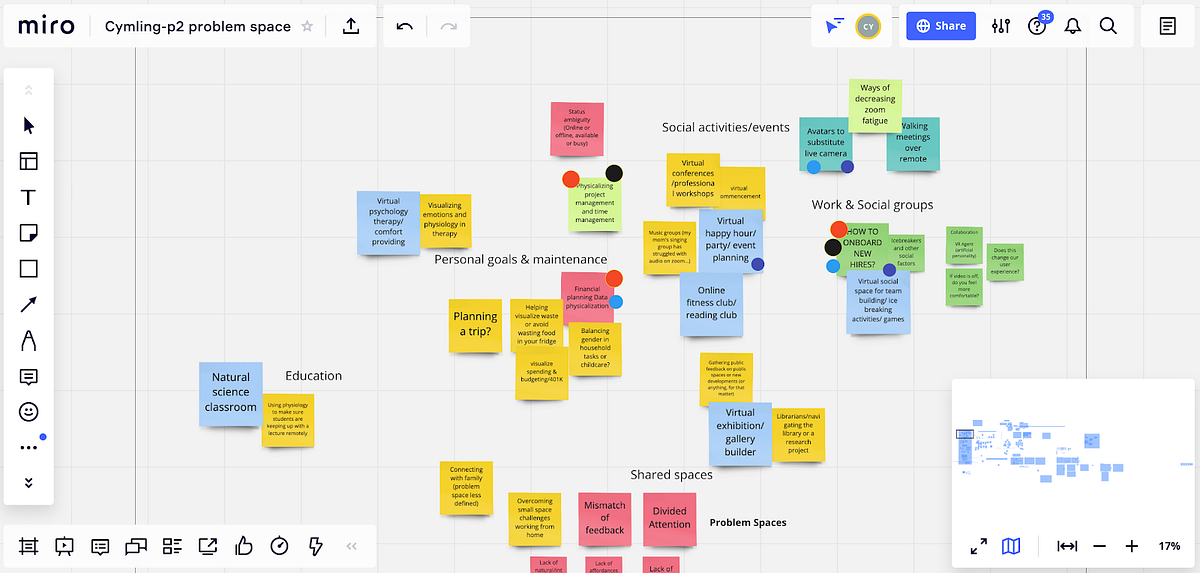Open the comments list icon
The image size is (1200, 573).
pos(100,546)
